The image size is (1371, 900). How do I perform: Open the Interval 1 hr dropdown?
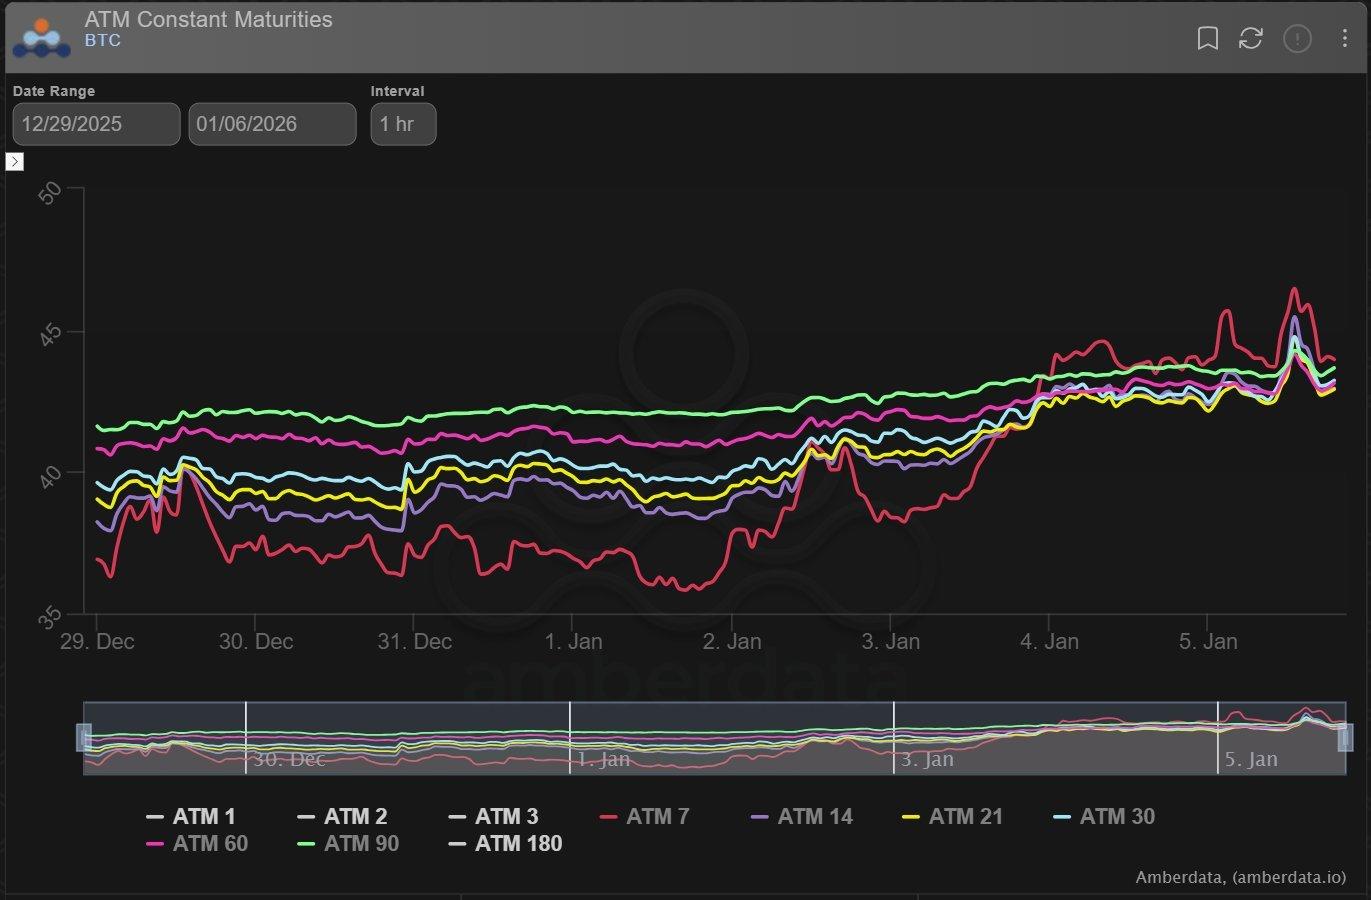point(403,124)
